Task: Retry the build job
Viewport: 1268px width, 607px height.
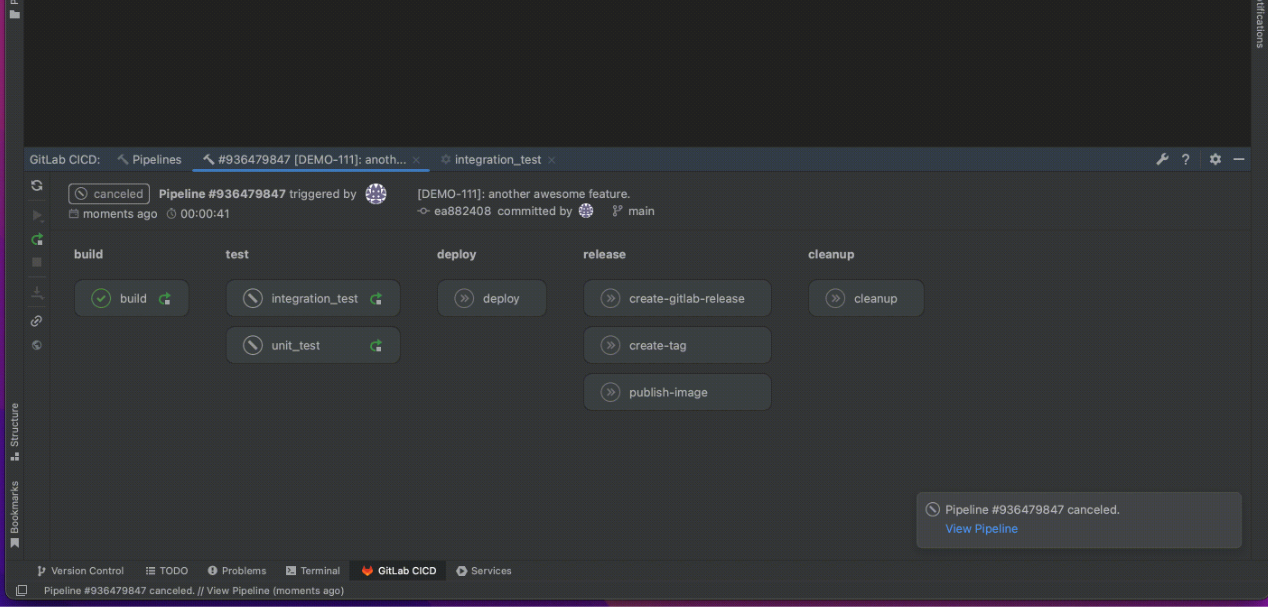Action: [x=165, y=299]
